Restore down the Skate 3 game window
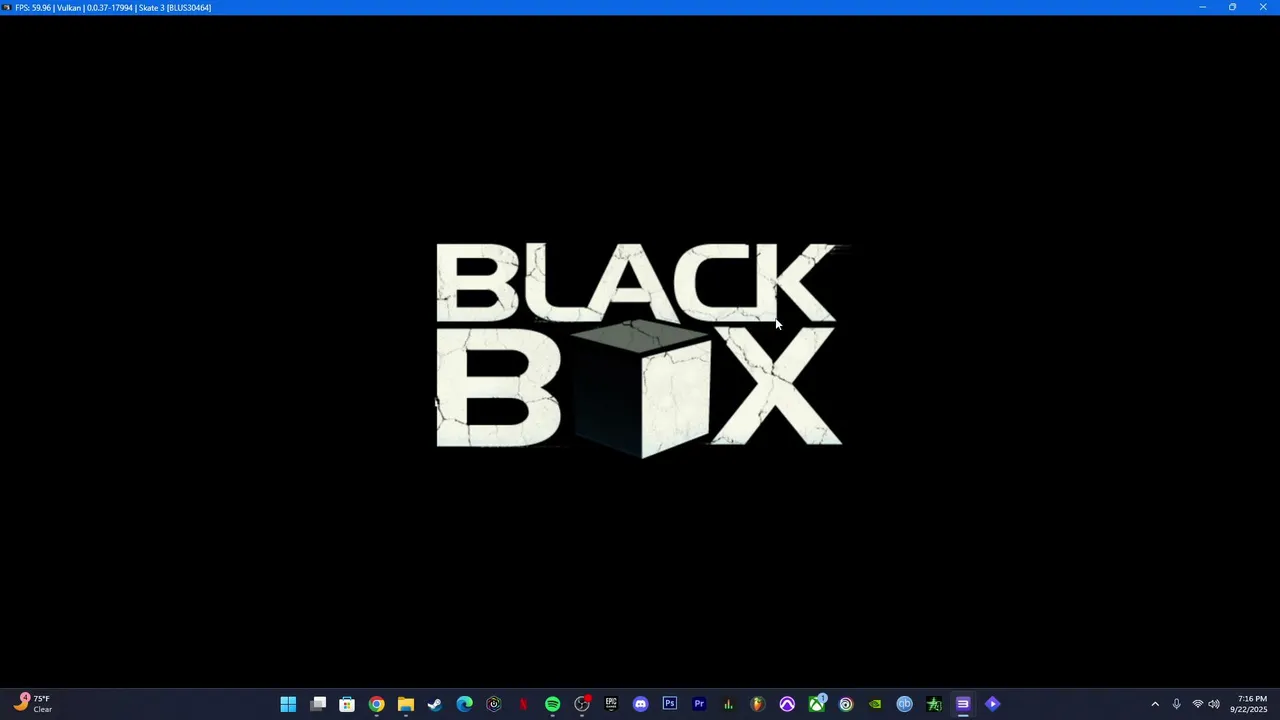This screenshot has height=720, width=1280. (1232, 7)
